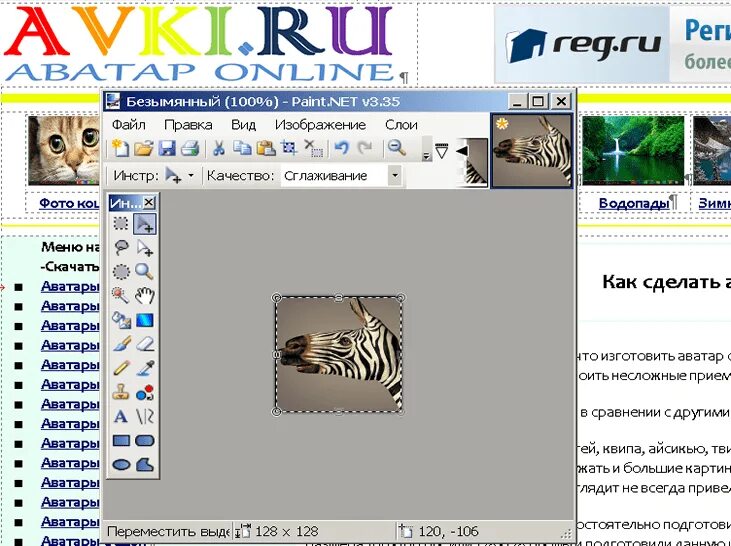
Task: Click the '120, -106' coordinates in status bar
Action: [448, 532]
